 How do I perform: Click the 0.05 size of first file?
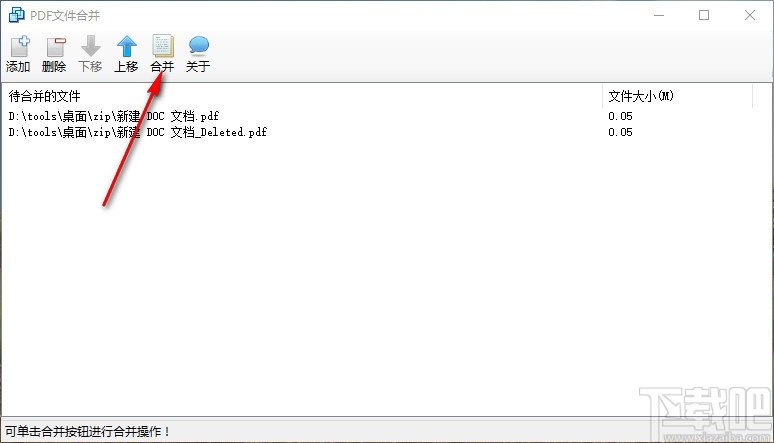click(x=620, y=116)
